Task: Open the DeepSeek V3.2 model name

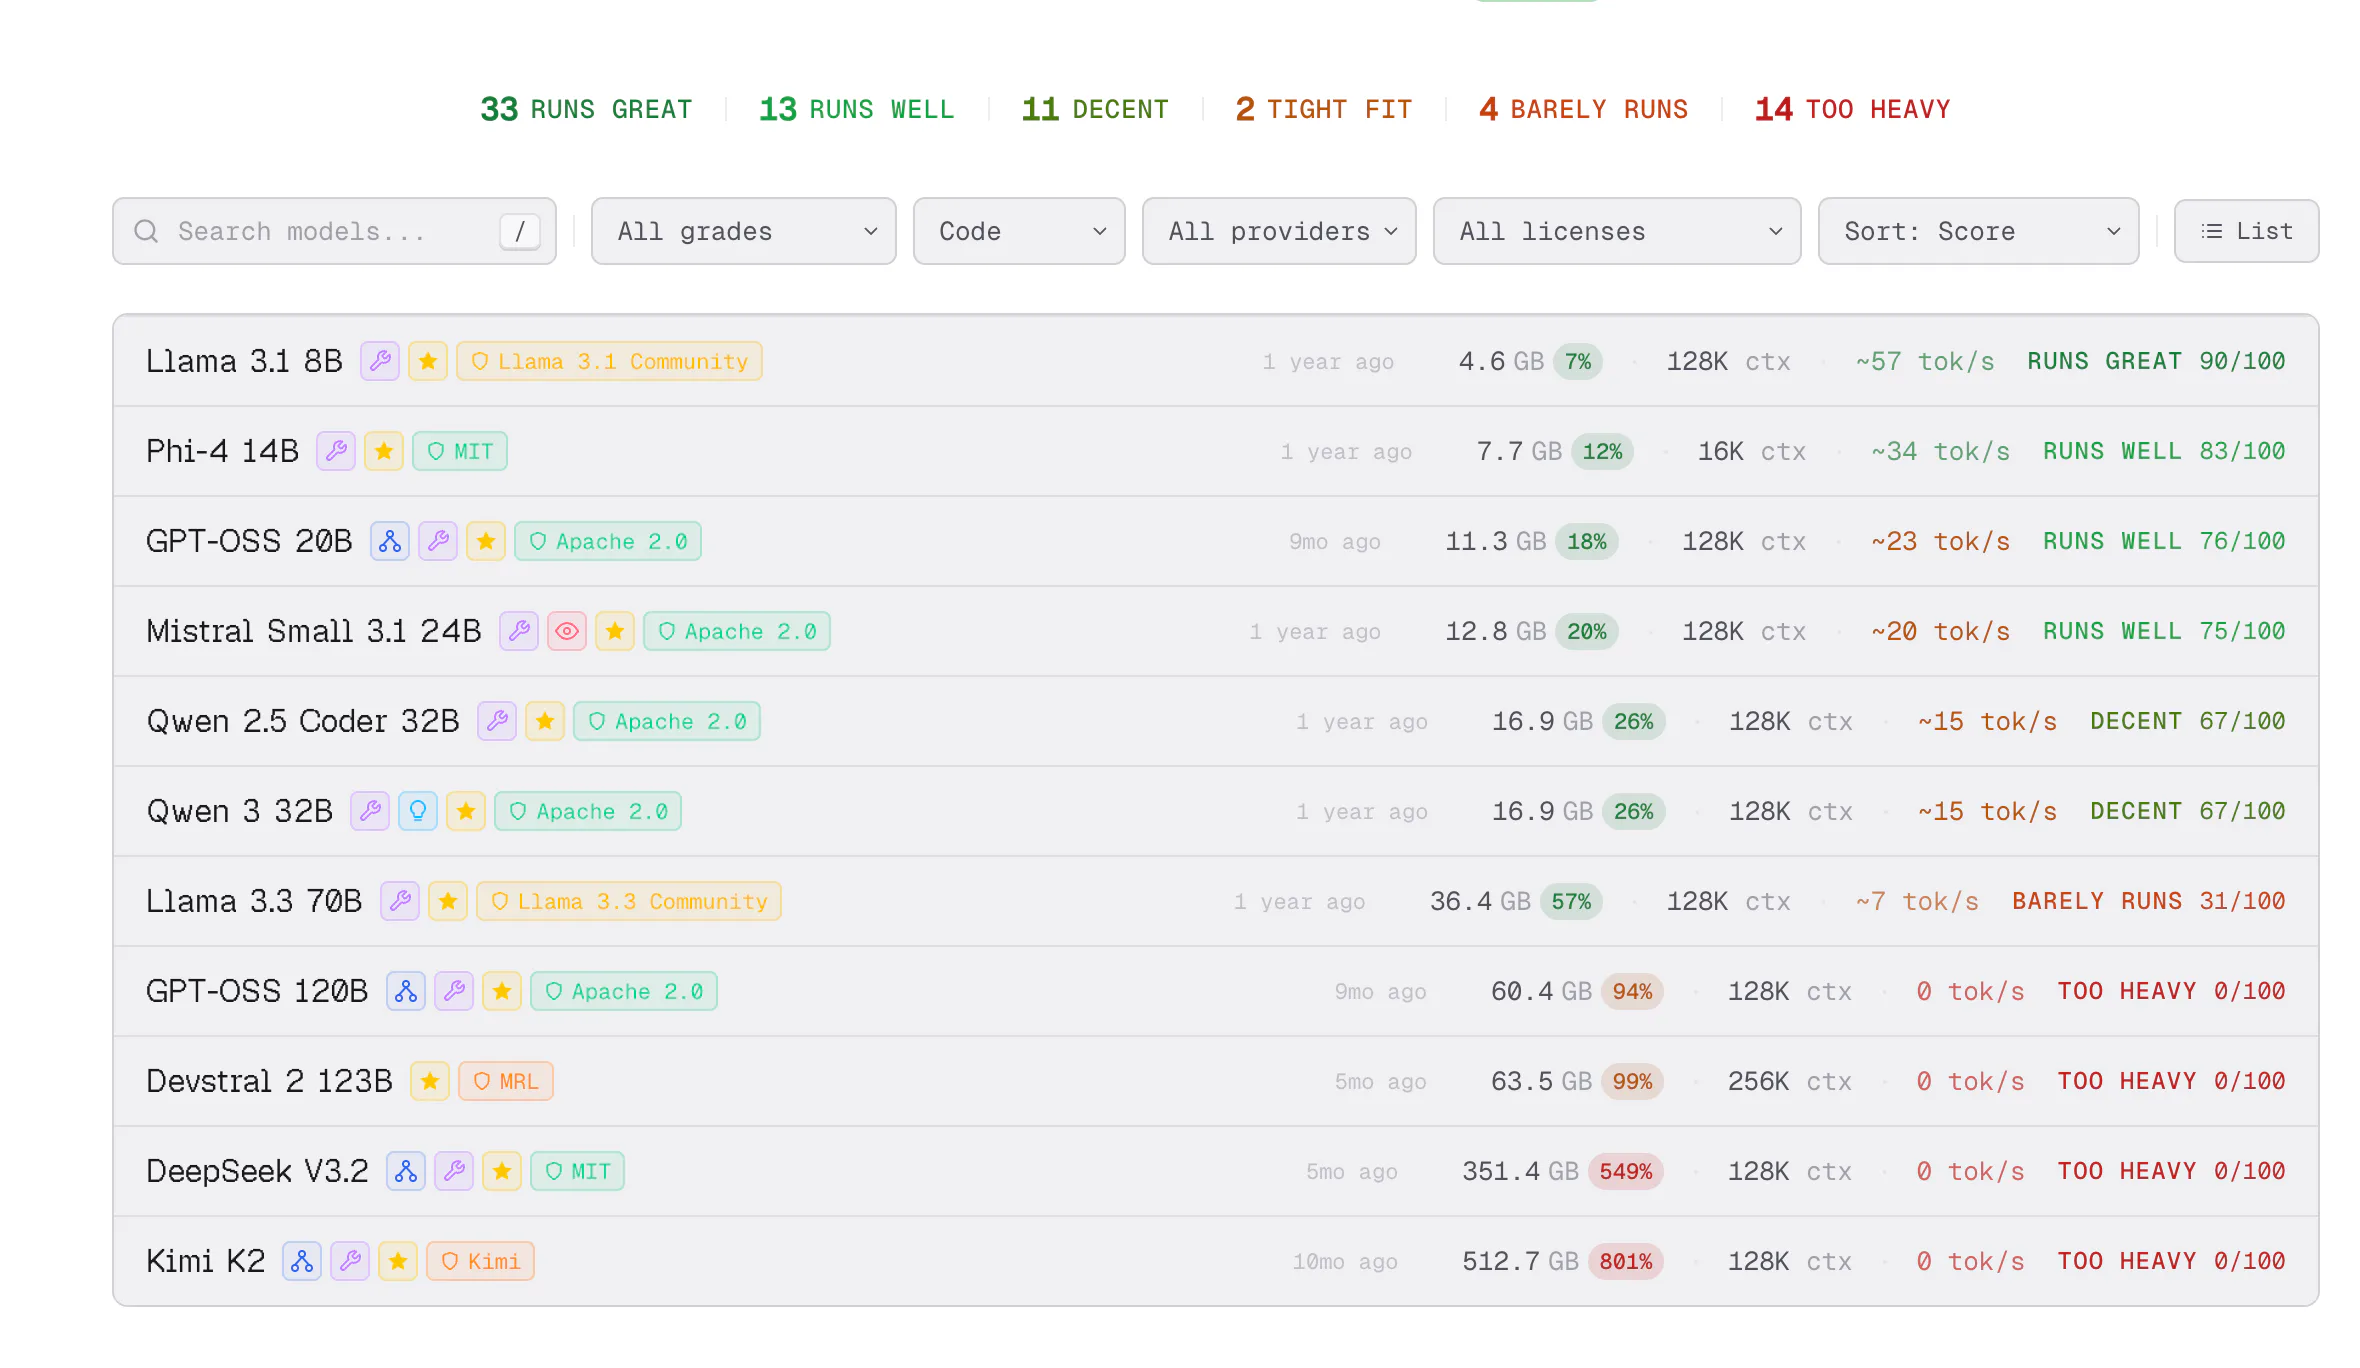Action: [x=257, y=1171]
